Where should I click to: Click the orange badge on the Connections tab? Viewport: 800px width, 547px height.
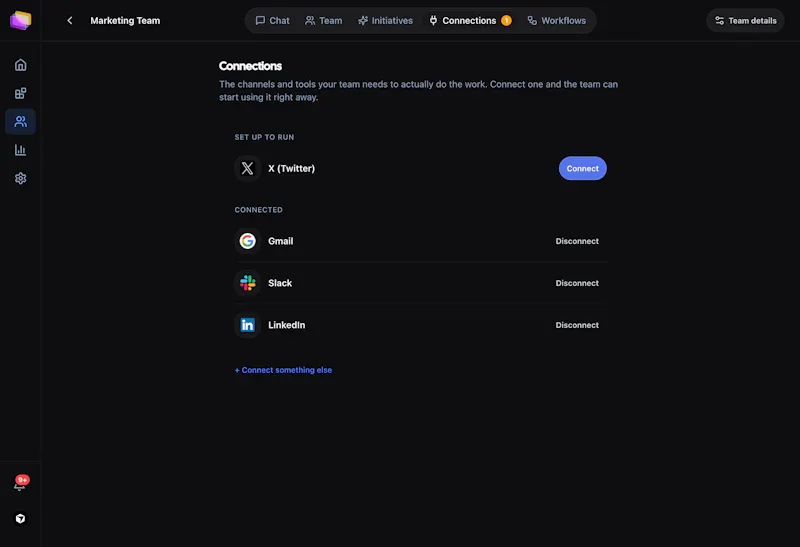coord(506,20)
